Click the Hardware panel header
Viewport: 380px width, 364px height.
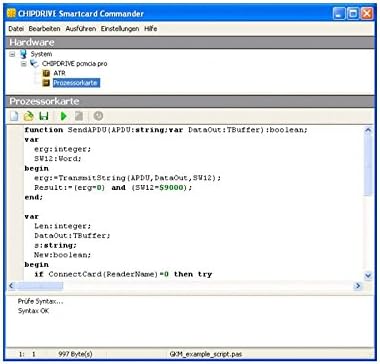click(190, 43)
